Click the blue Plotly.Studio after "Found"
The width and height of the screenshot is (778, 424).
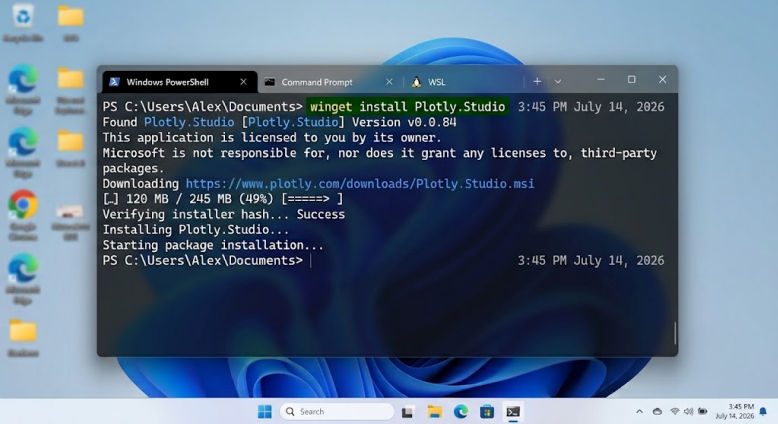click(189, 122)
